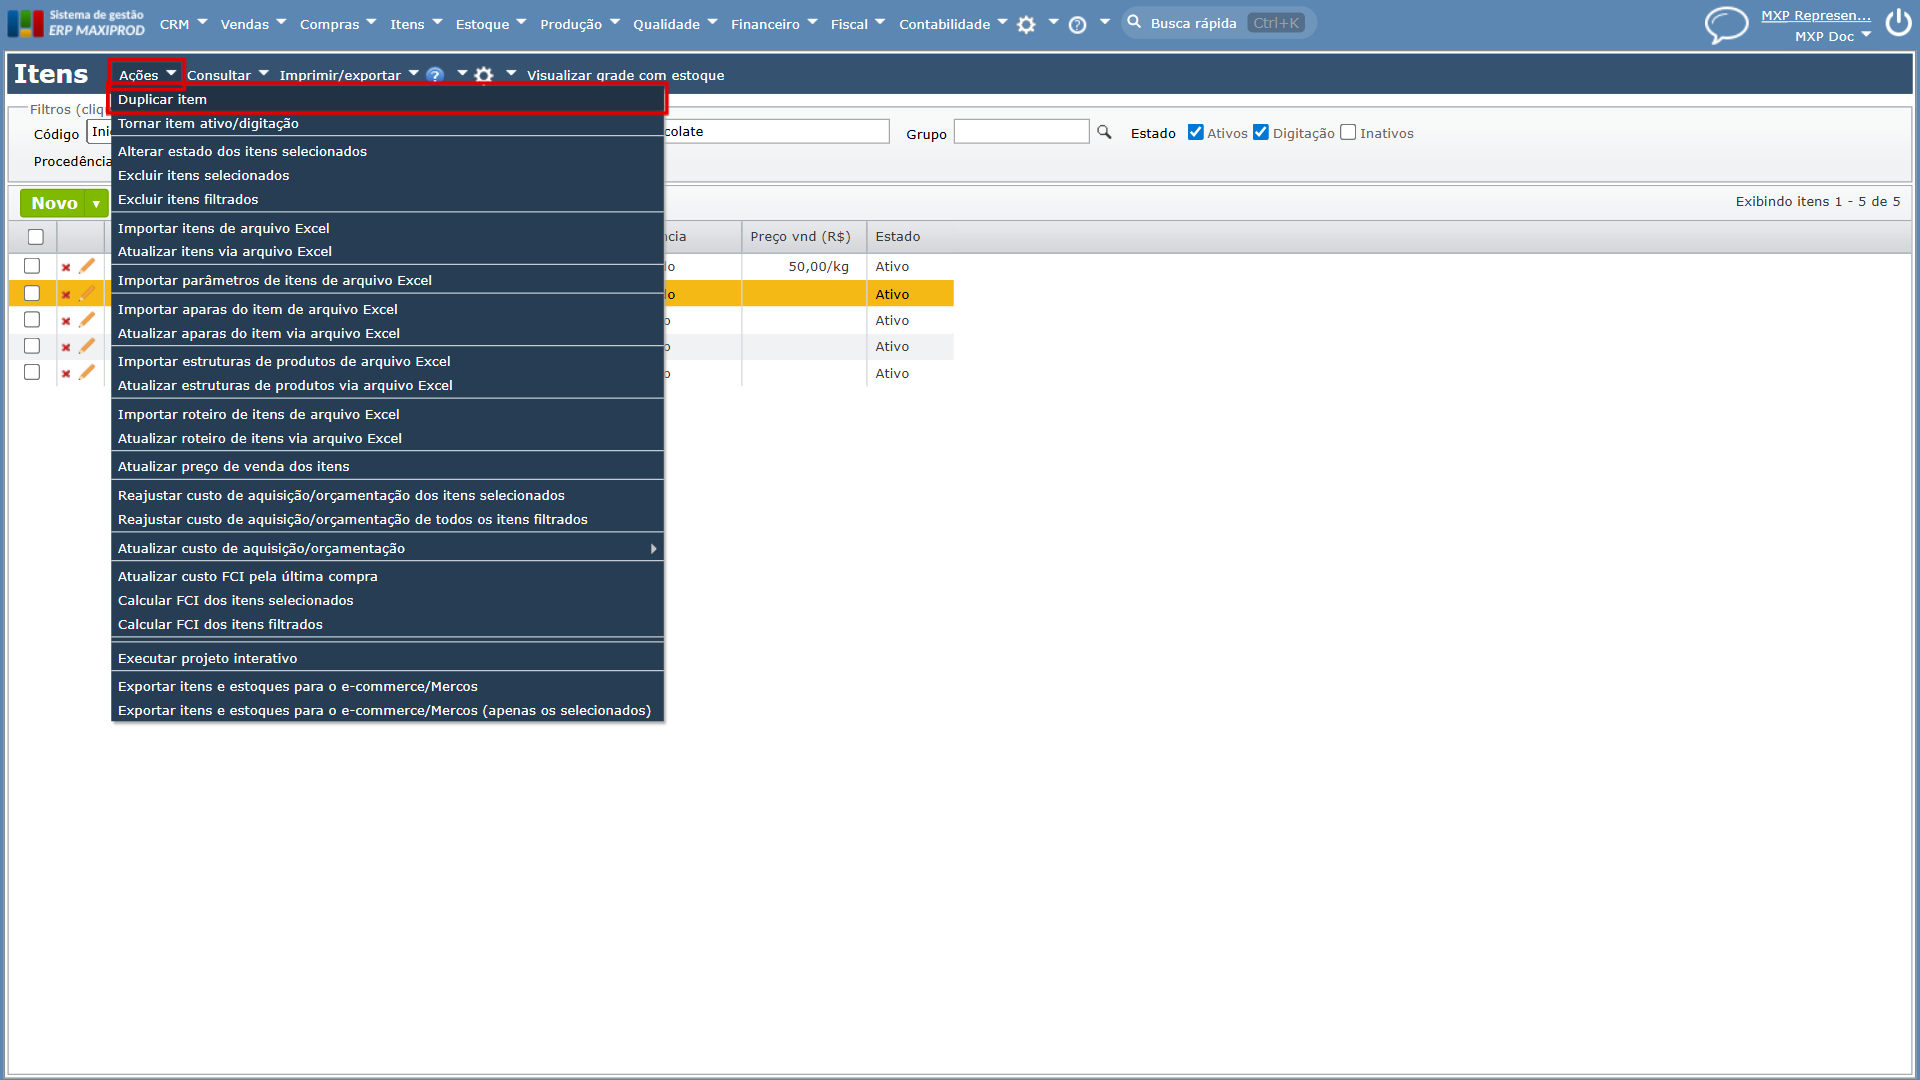
Task: Edit the fourth row with pencil icon
Action: 87,346
